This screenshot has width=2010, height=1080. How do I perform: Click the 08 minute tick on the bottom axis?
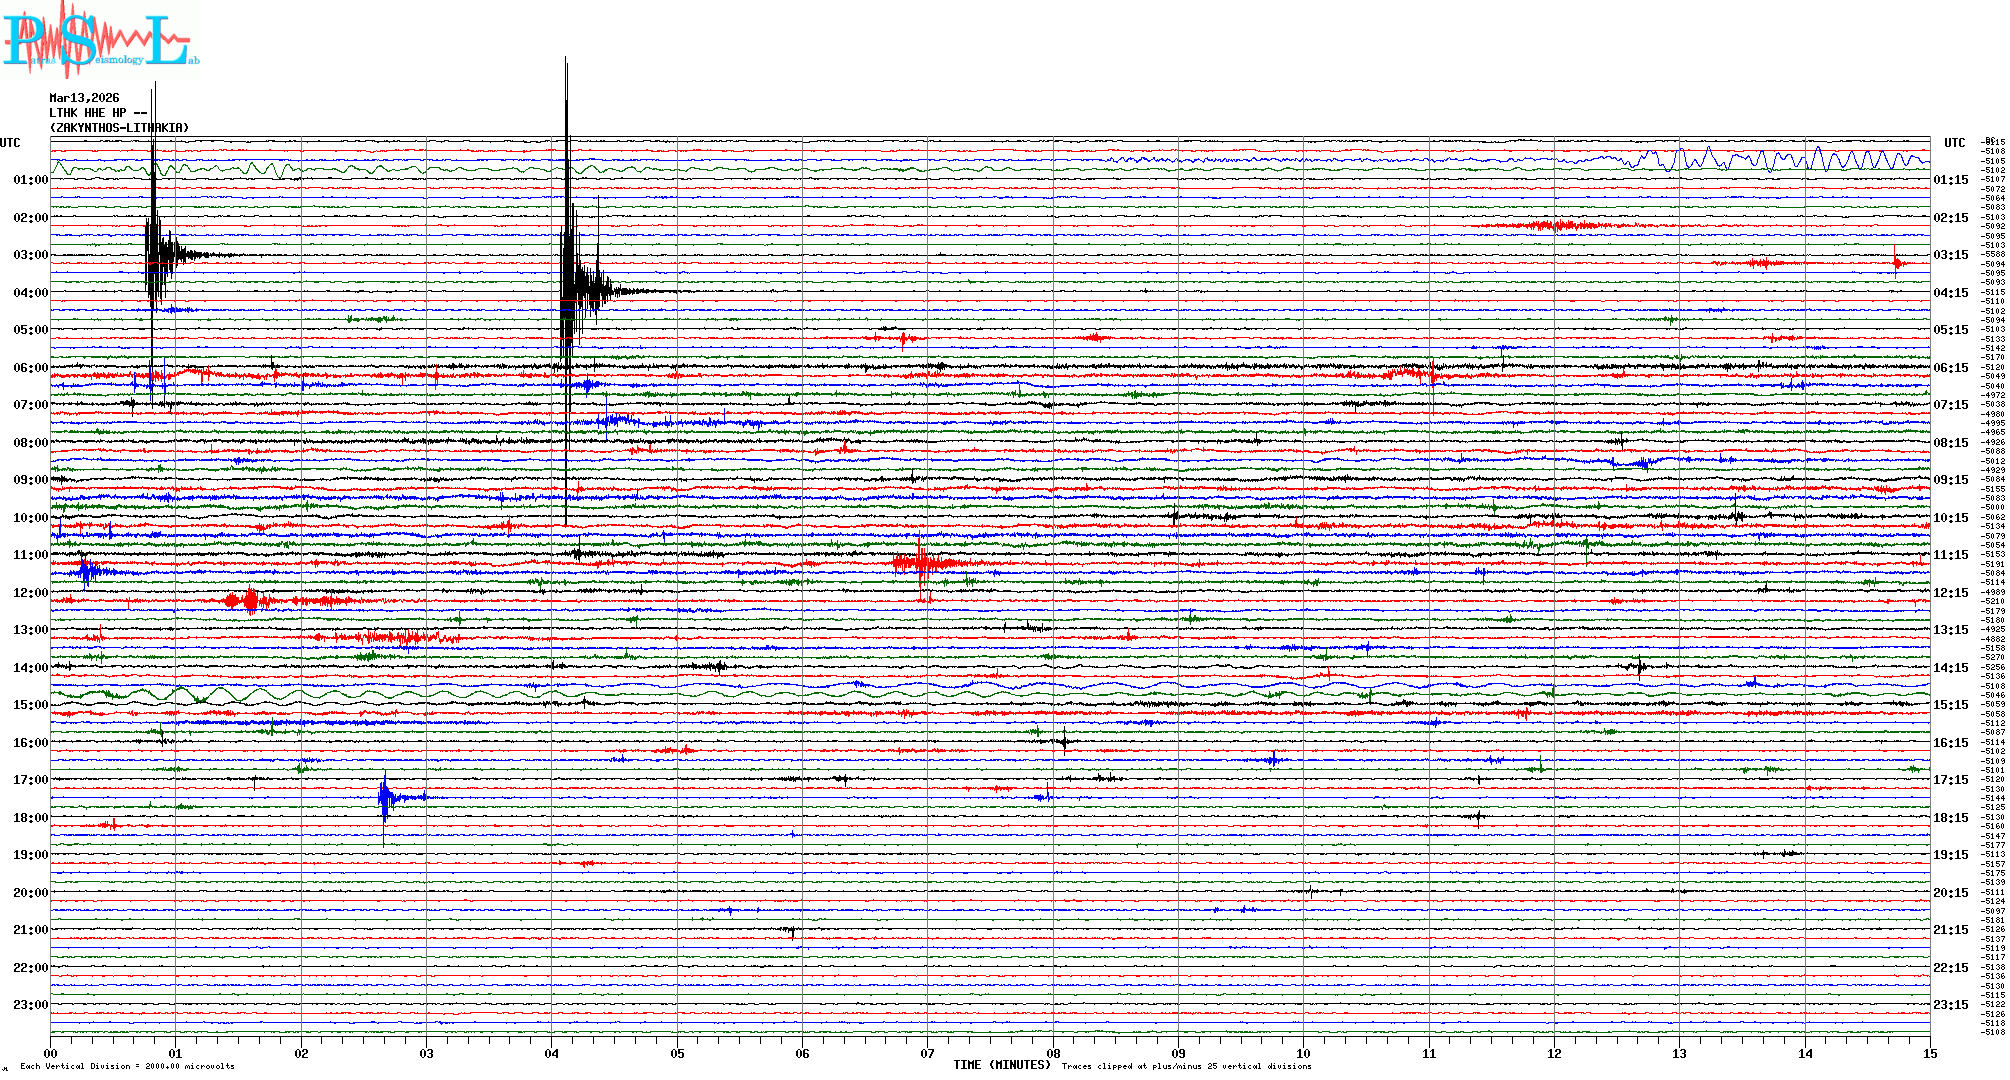1053,1054
